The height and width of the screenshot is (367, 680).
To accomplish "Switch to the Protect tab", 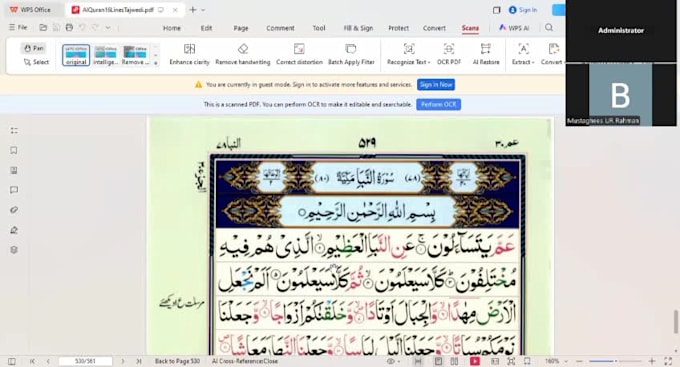I will click(x=398, y=28).
